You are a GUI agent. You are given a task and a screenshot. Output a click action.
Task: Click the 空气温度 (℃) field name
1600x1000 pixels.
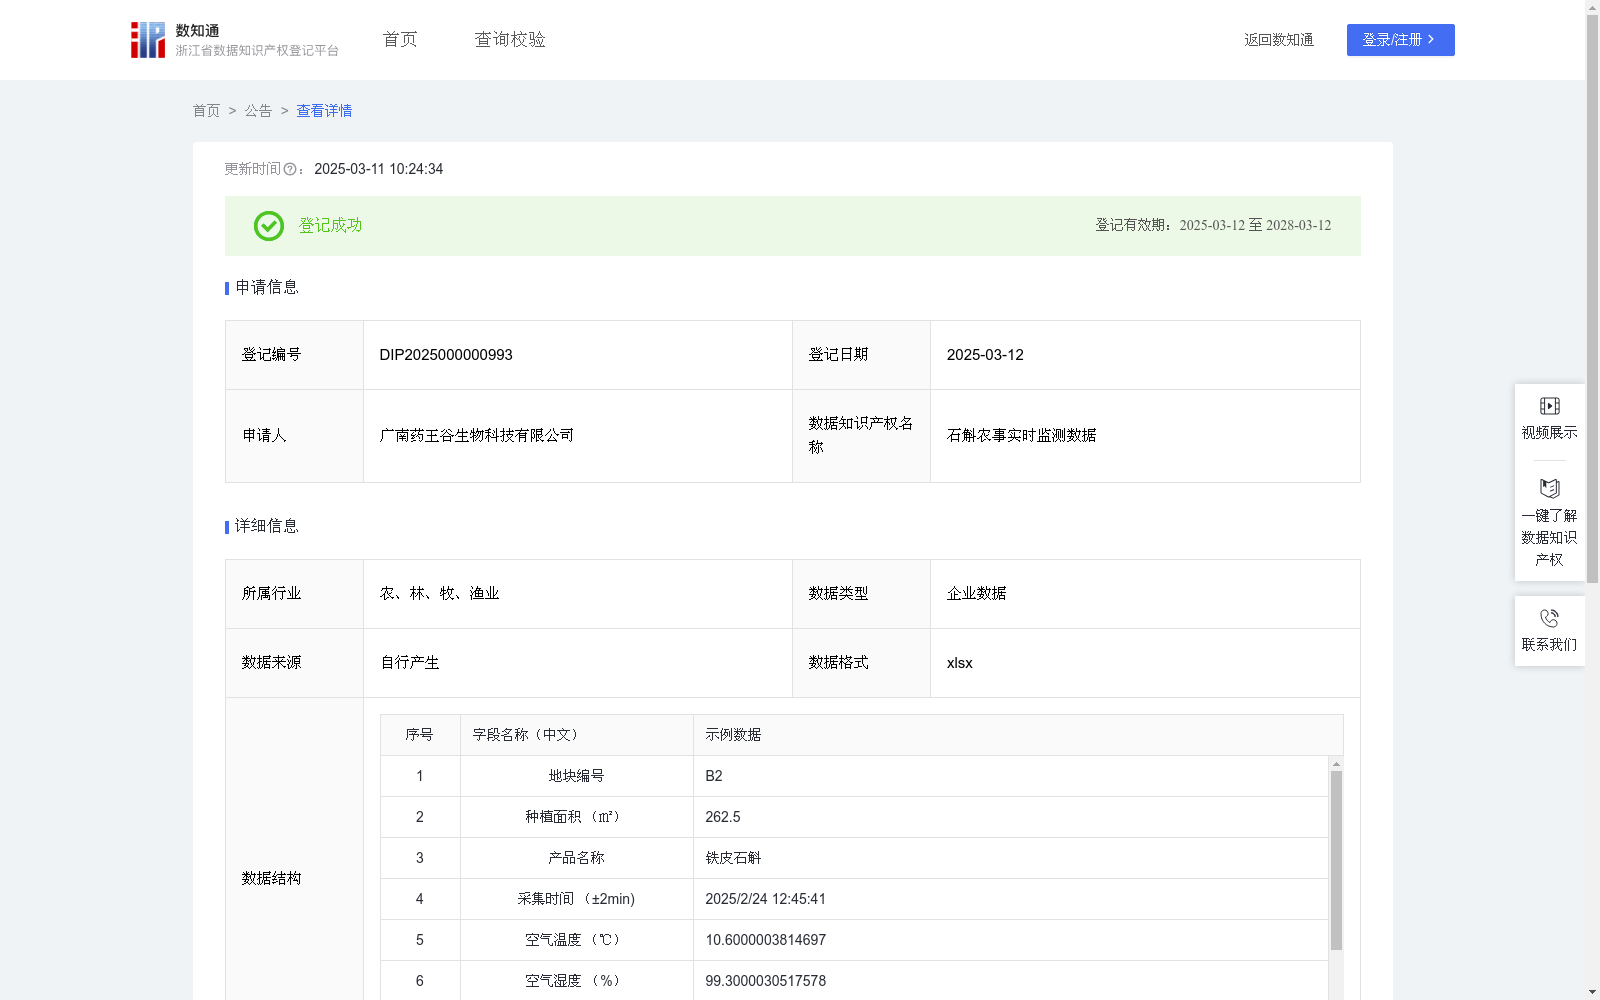576,940
